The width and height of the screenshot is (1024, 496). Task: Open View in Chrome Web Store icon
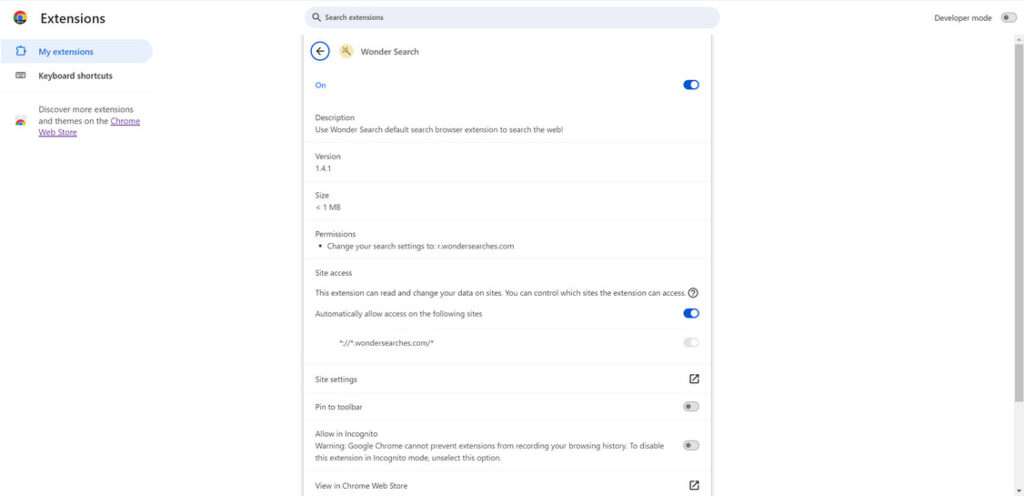point(694,486)
